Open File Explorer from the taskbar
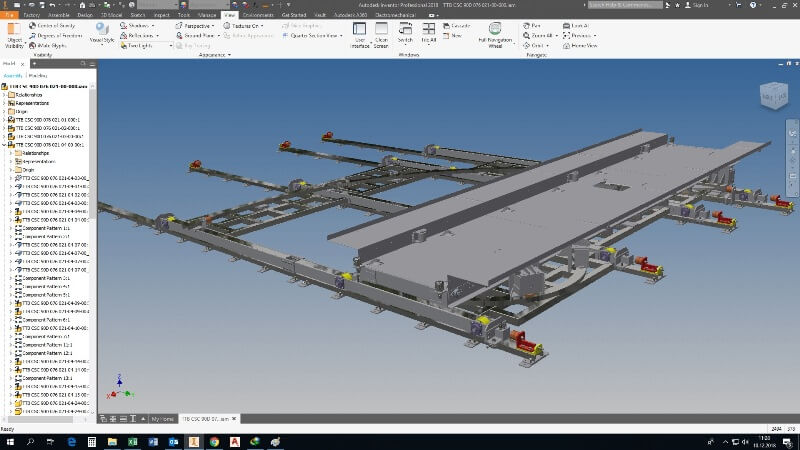Image resolution: width=800 pixels, height=450 pixels. 112,442
